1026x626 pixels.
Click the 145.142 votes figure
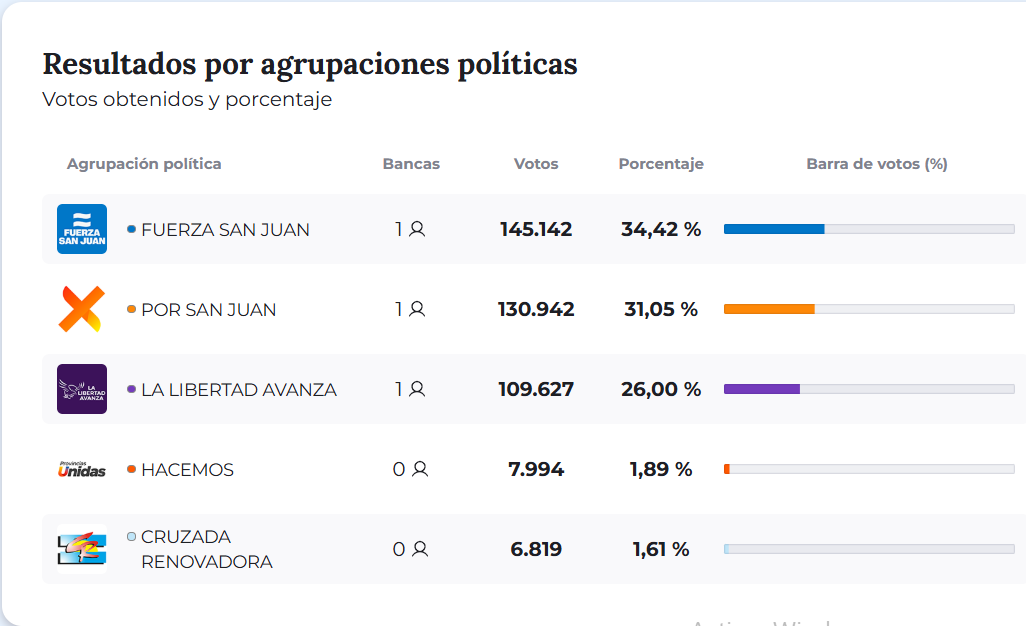536,230
